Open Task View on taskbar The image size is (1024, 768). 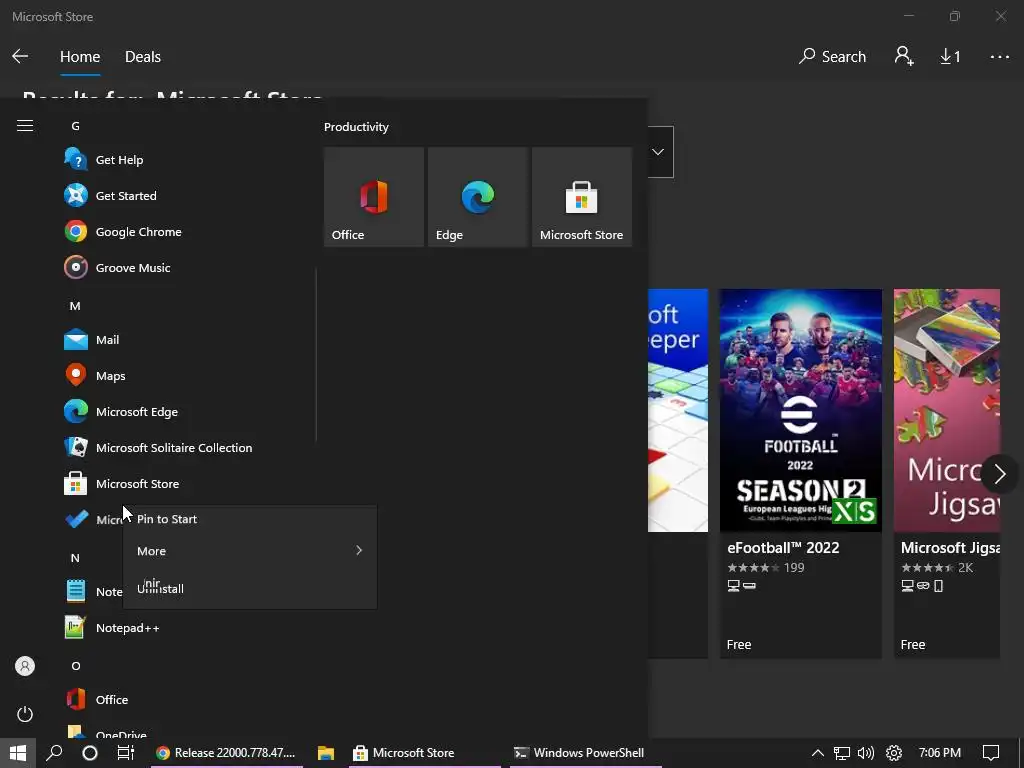(x=125, y=753)
